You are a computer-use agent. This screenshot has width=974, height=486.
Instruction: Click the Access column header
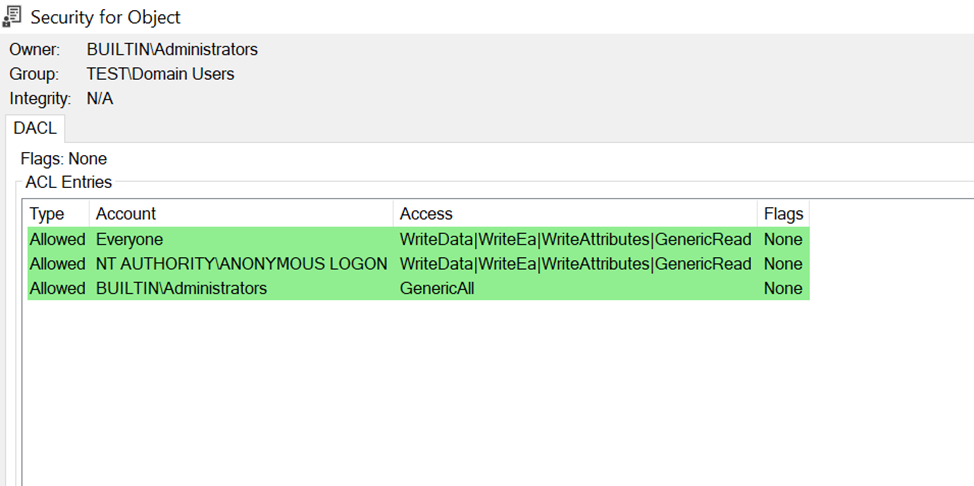tap(426, 213)
